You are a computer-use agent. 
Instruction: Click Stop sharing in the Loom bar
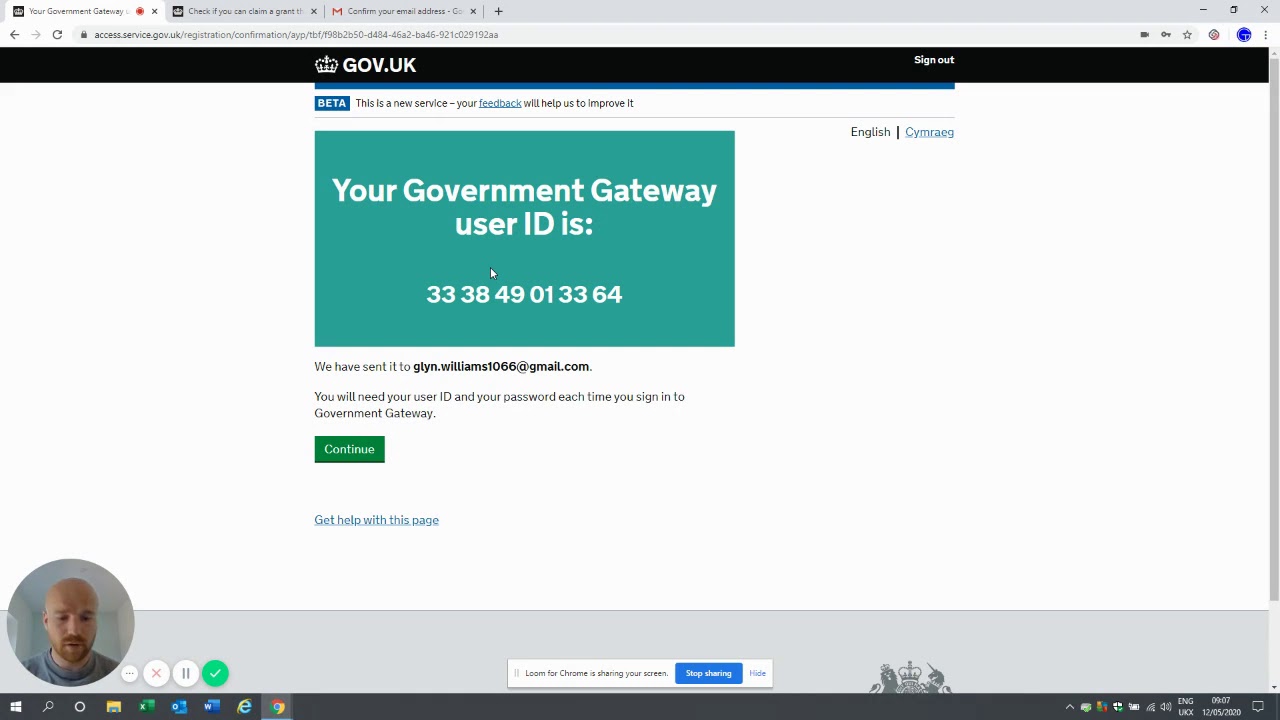708,673
